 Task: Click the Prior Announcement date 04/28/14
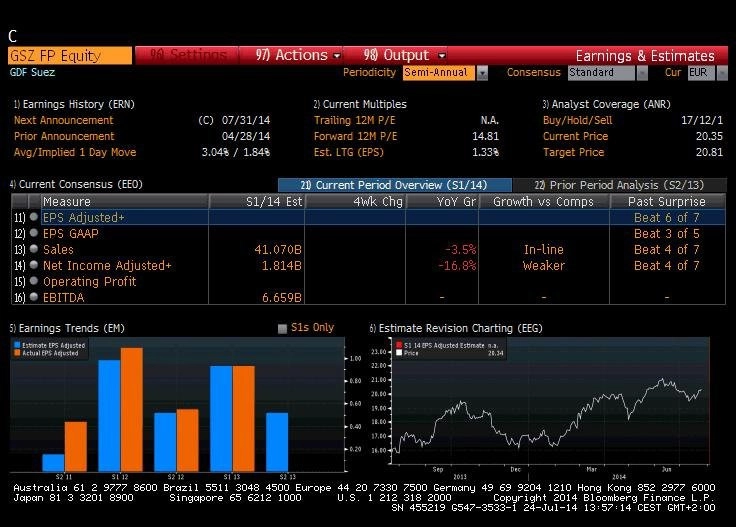click(246, 136)
